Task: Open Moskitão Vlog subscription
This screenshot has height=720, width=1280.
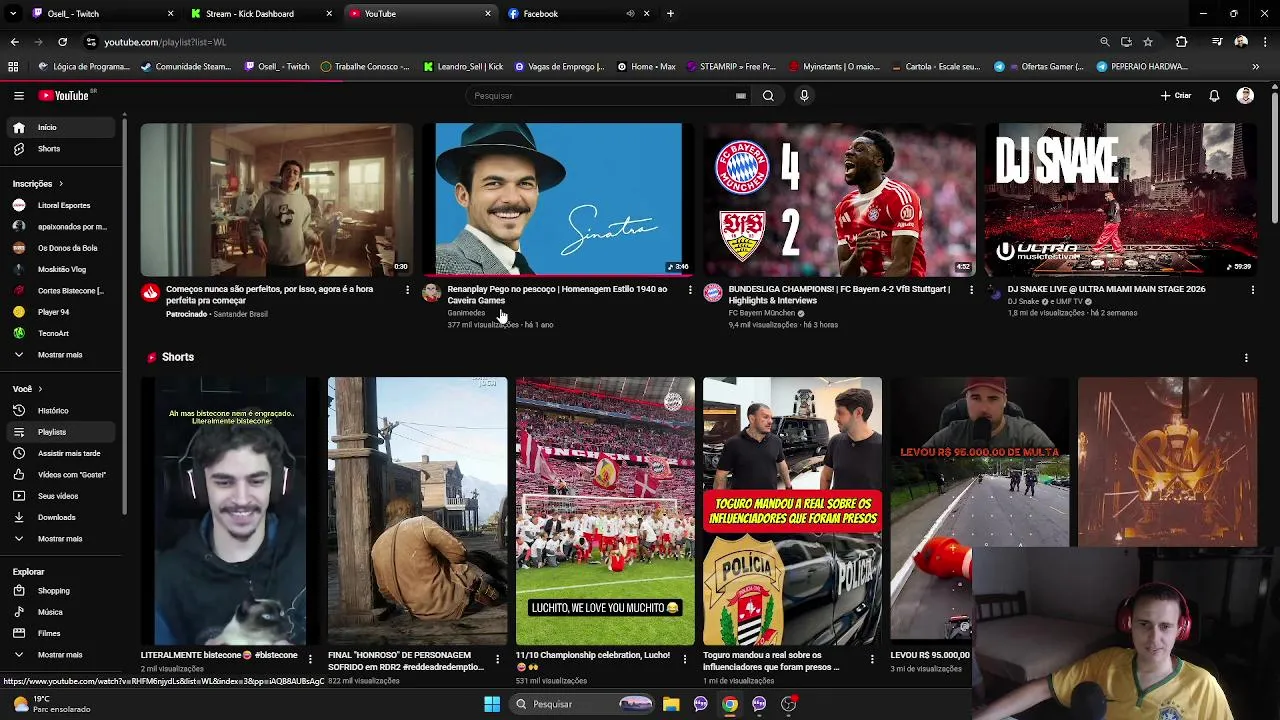Action: pos(63,269)
